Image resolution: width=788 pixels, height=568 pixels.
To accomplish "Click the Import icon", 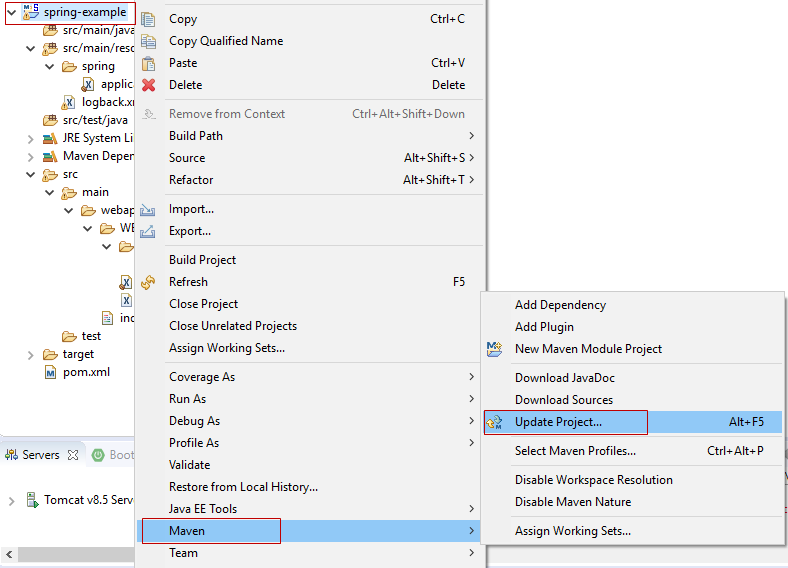I will click(x=147, y=209).
